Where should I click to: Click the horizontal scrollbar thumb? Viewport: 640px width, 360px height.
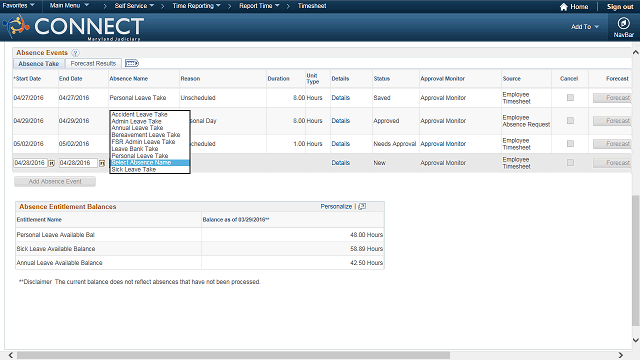point(233,355)
